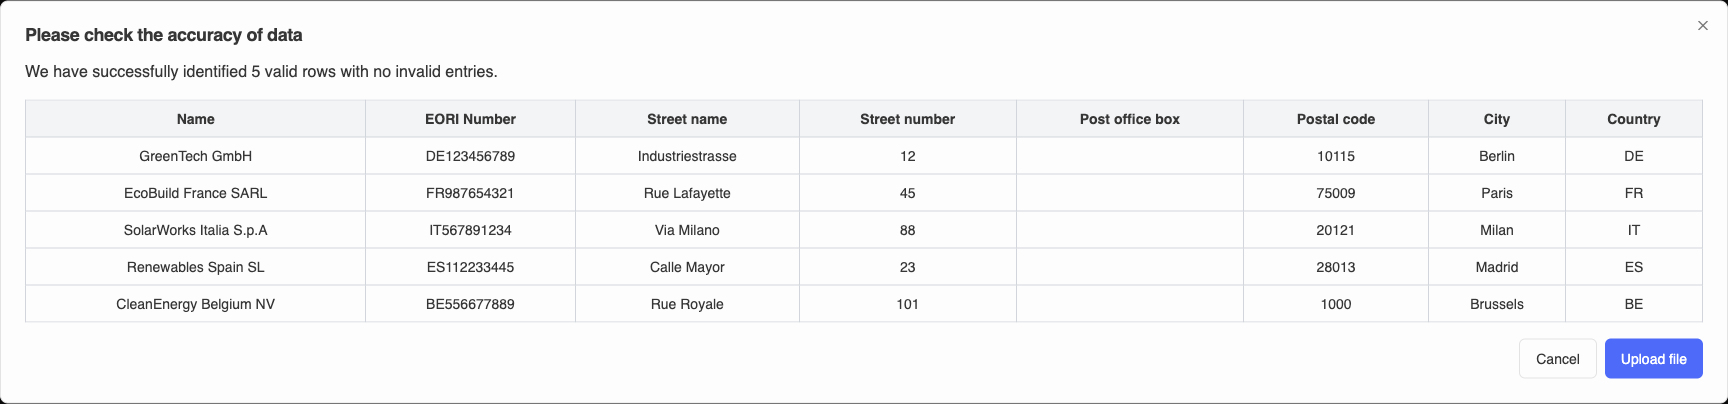
Task: Select the EcoBuild France SARL row
Action: coord(196,193)
